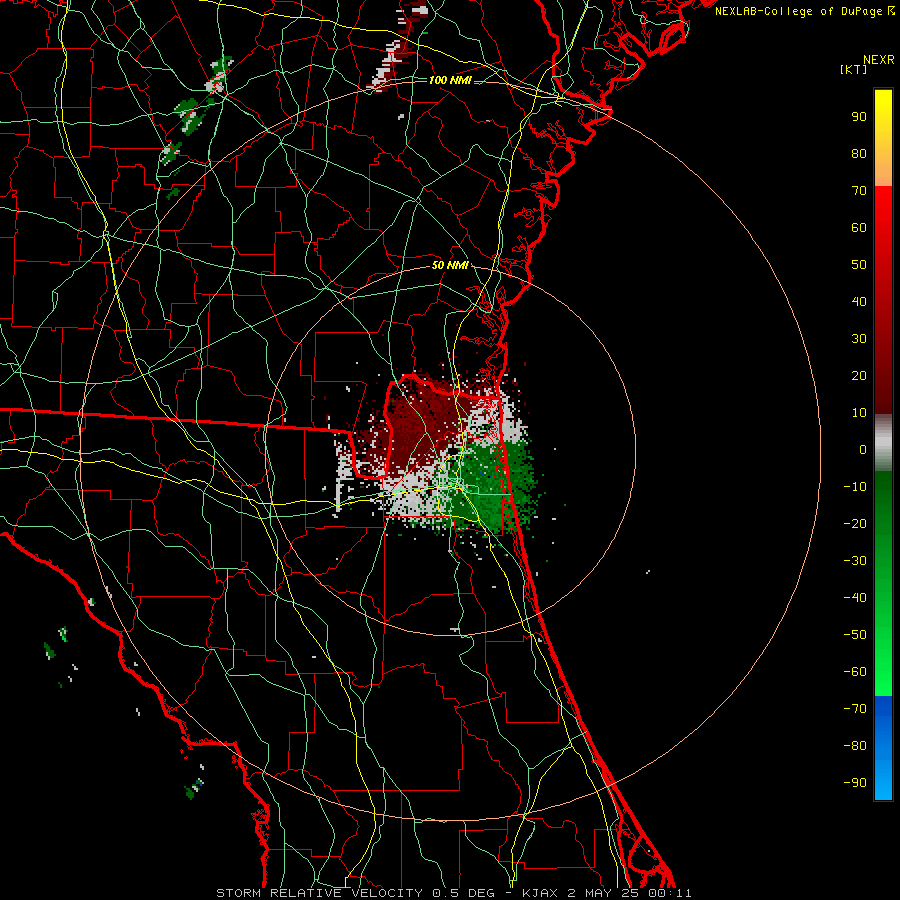Image resolution: width=900 pixels, height=900 pixels.
Task: Select the -60 value on velocity scale
Action: tap(855, 672)
